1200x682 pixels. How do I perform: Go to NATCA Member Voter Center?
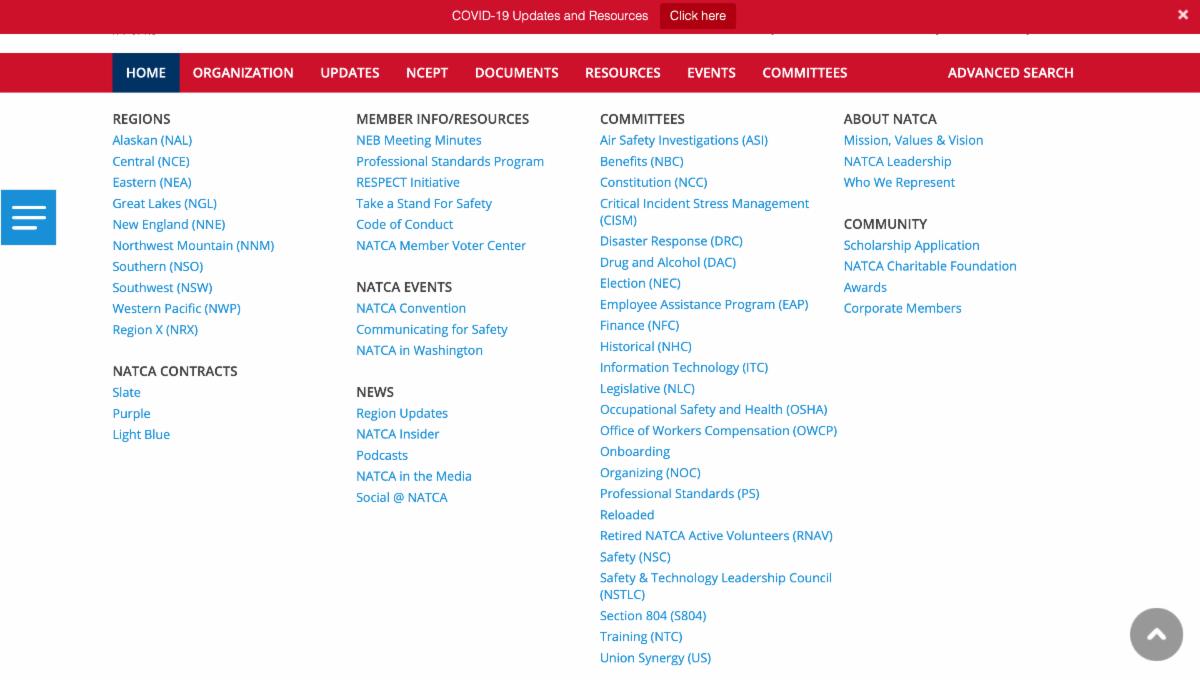point(441,245)
